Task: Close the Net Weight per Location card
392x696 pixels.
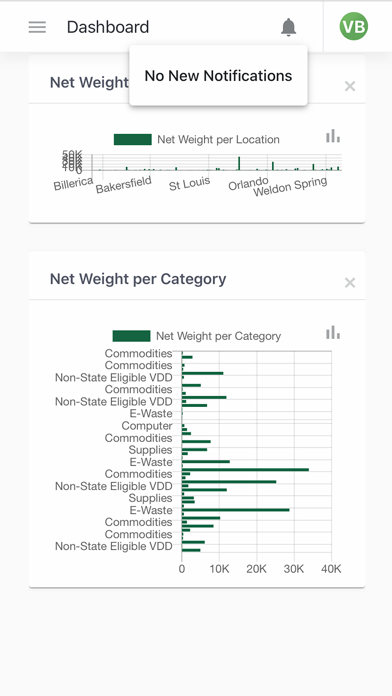Action: (x=350, y=86)
